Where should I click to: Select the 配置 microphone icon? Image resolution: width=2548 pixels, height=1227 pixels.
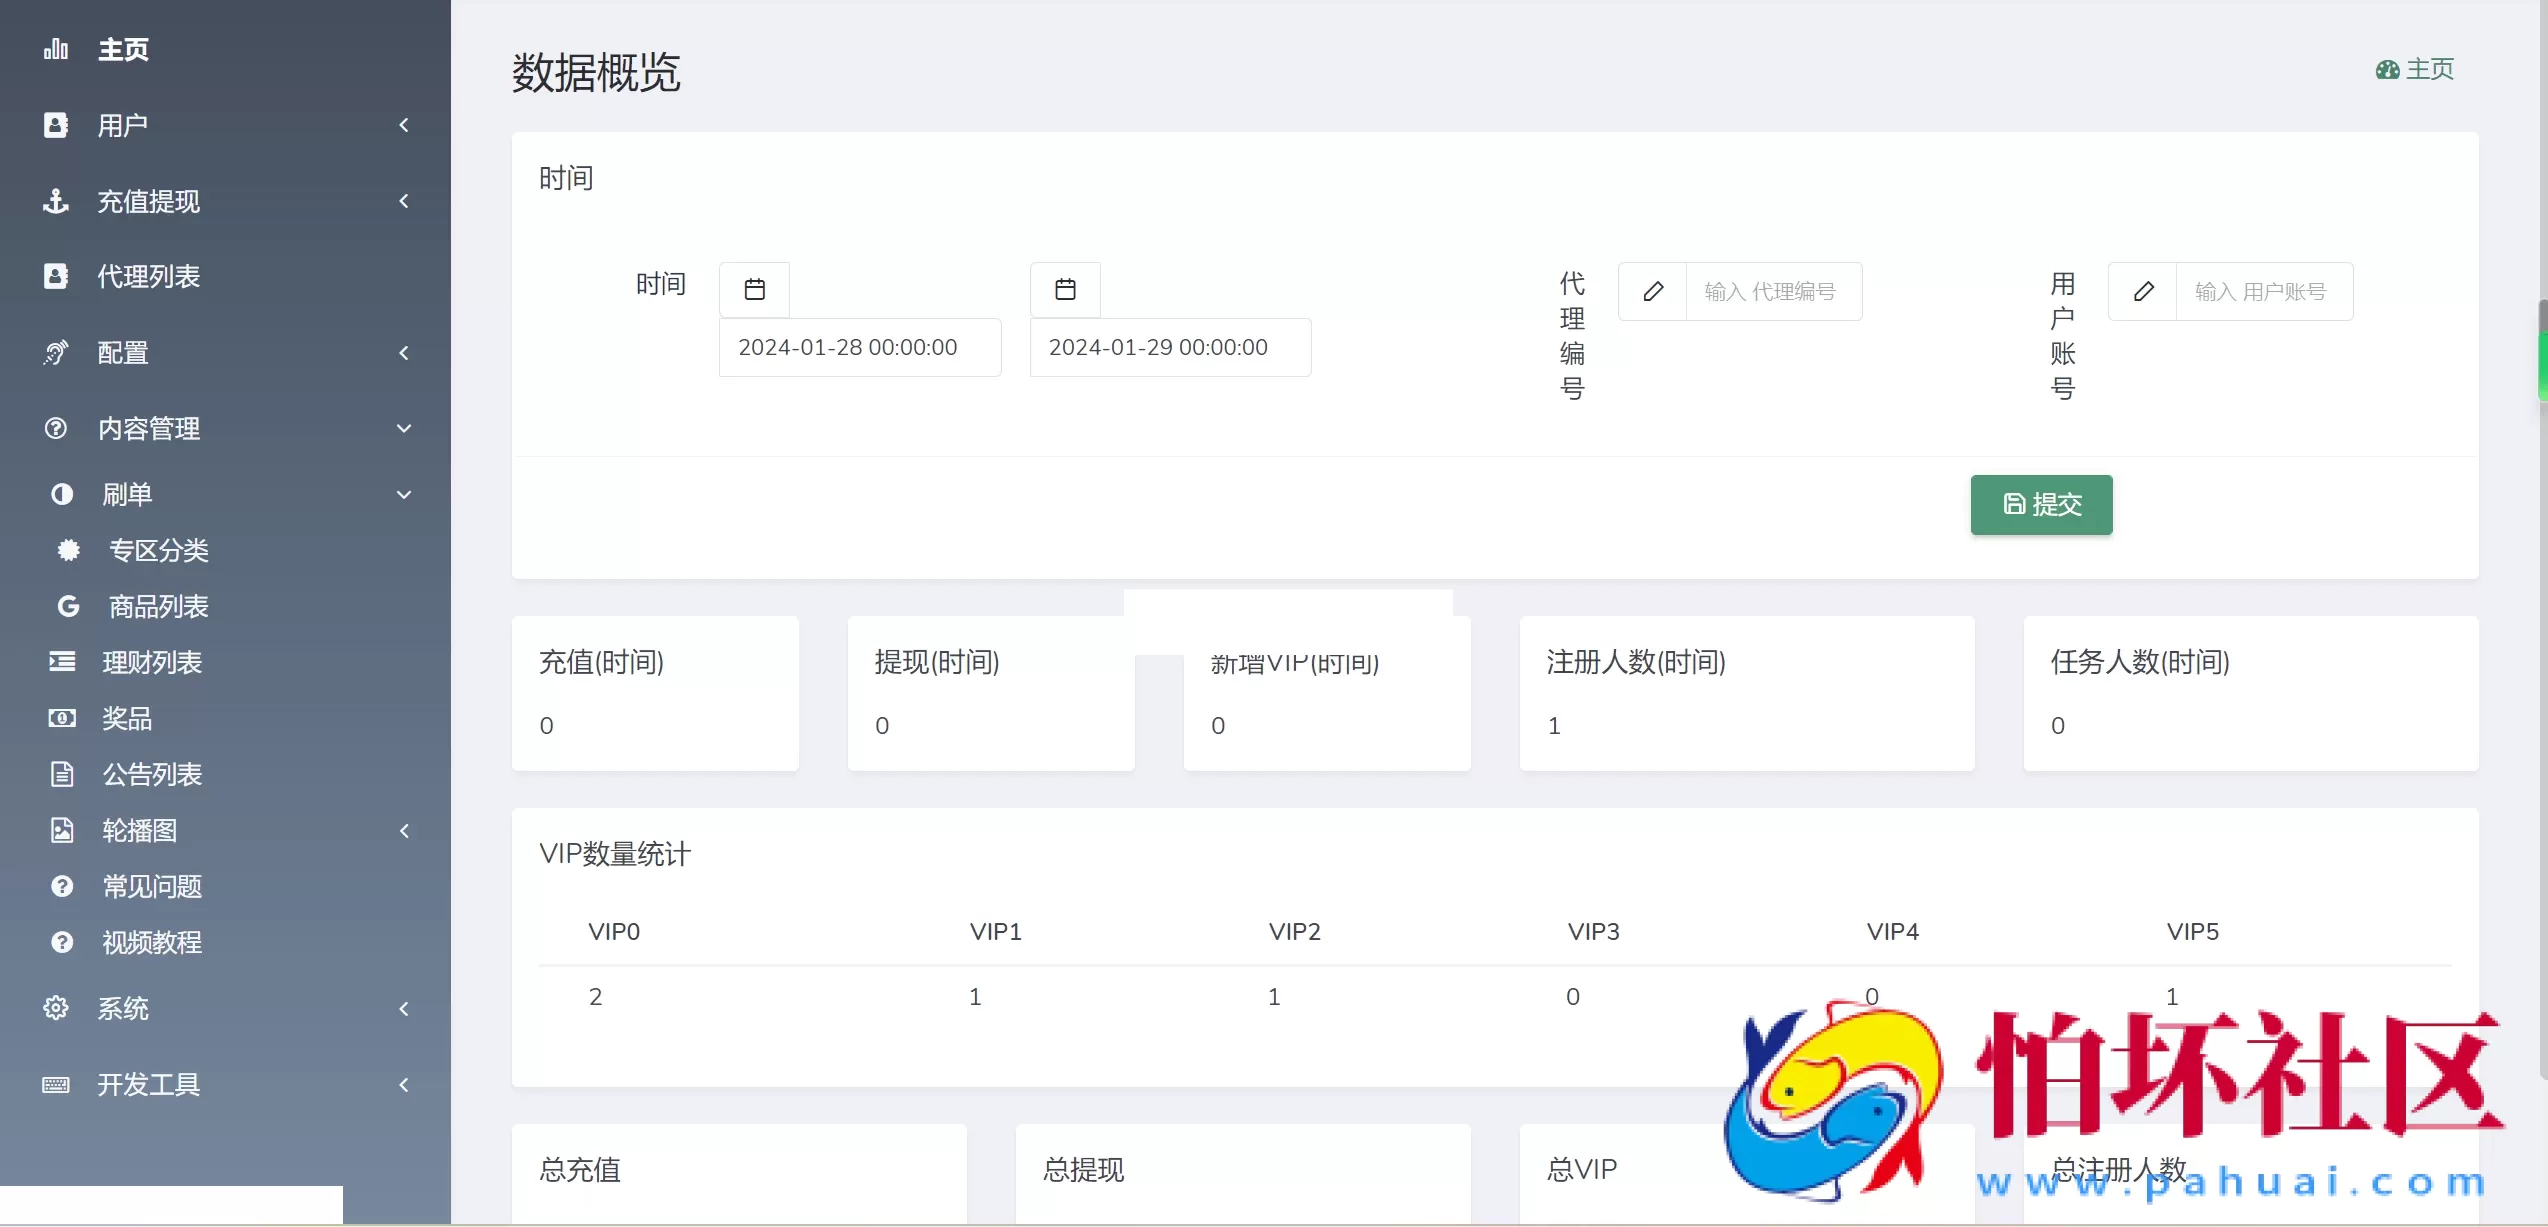(x=56, y=352)
